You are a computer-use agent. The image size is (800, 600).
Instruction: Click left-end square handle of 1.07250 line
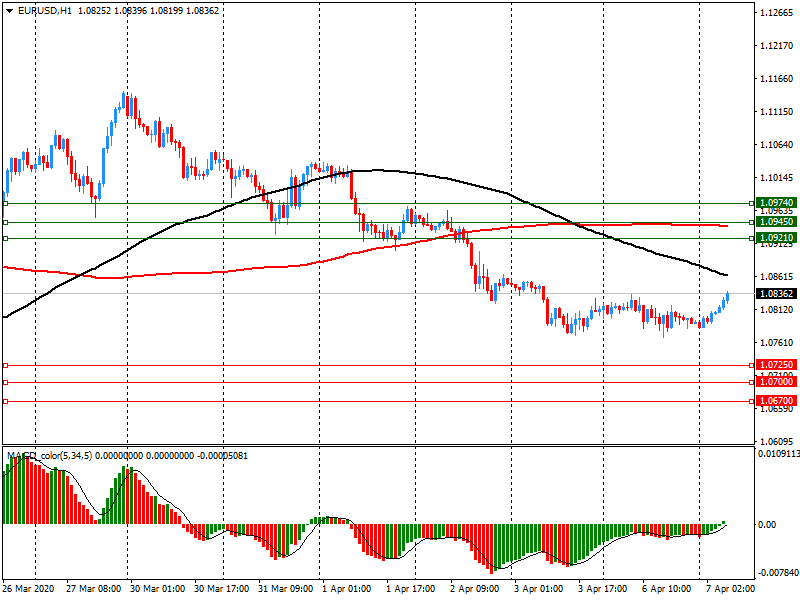(6, 365)
